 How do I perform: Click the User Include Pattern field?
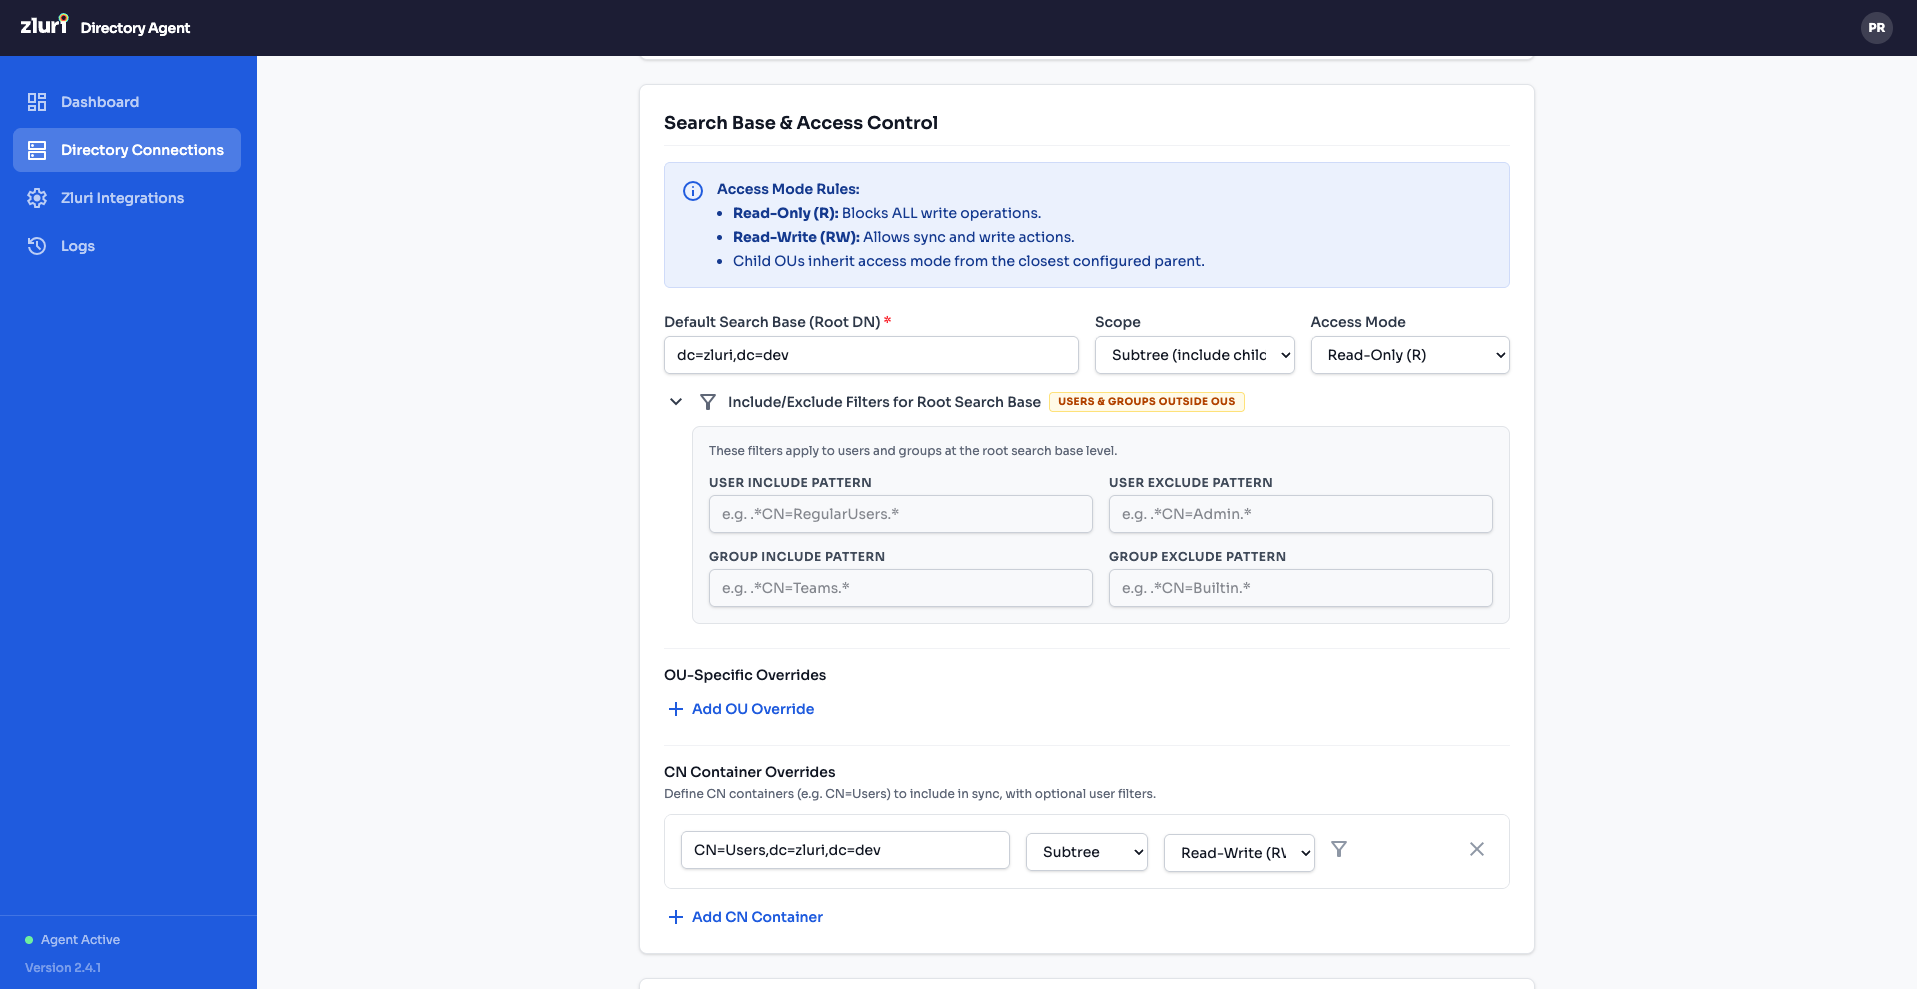pyautogui.click(x=899, y=514)
